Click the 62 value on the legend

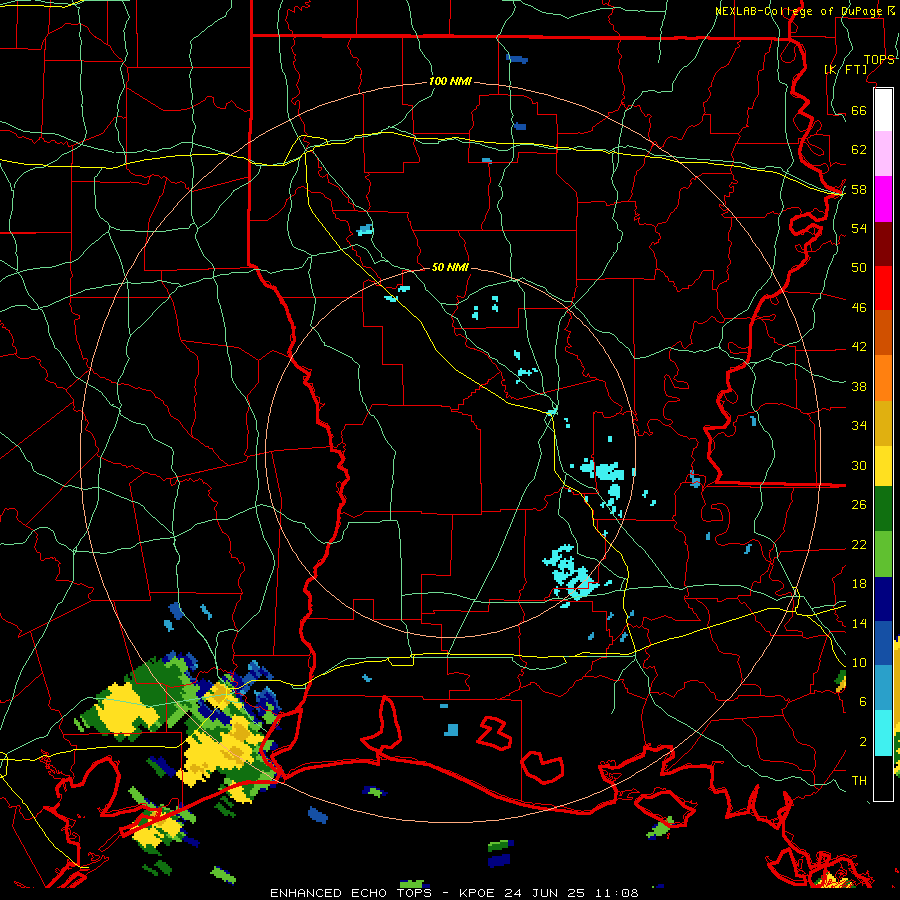point(859,150)
